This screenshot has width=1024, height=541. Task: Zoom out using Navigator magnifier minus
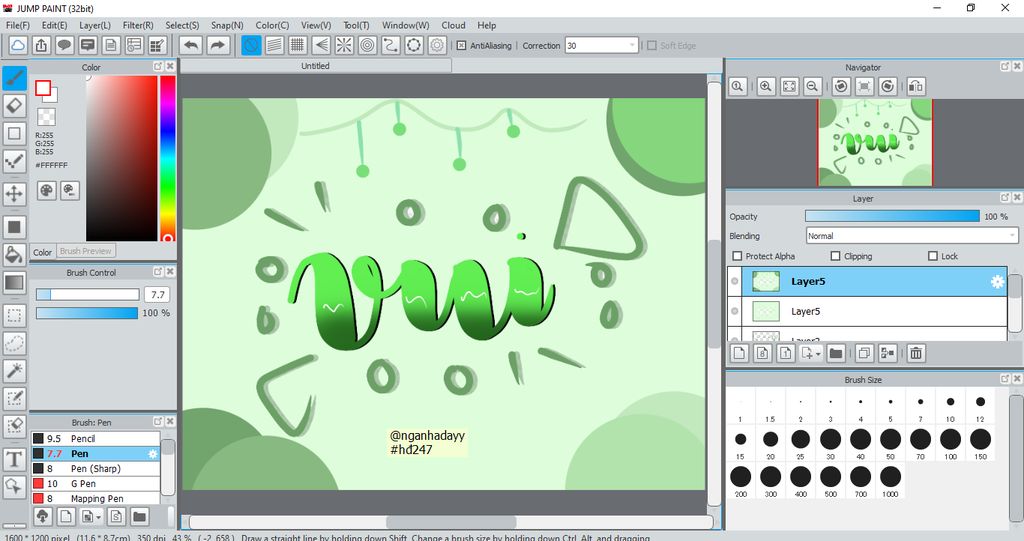pos(812,86)
